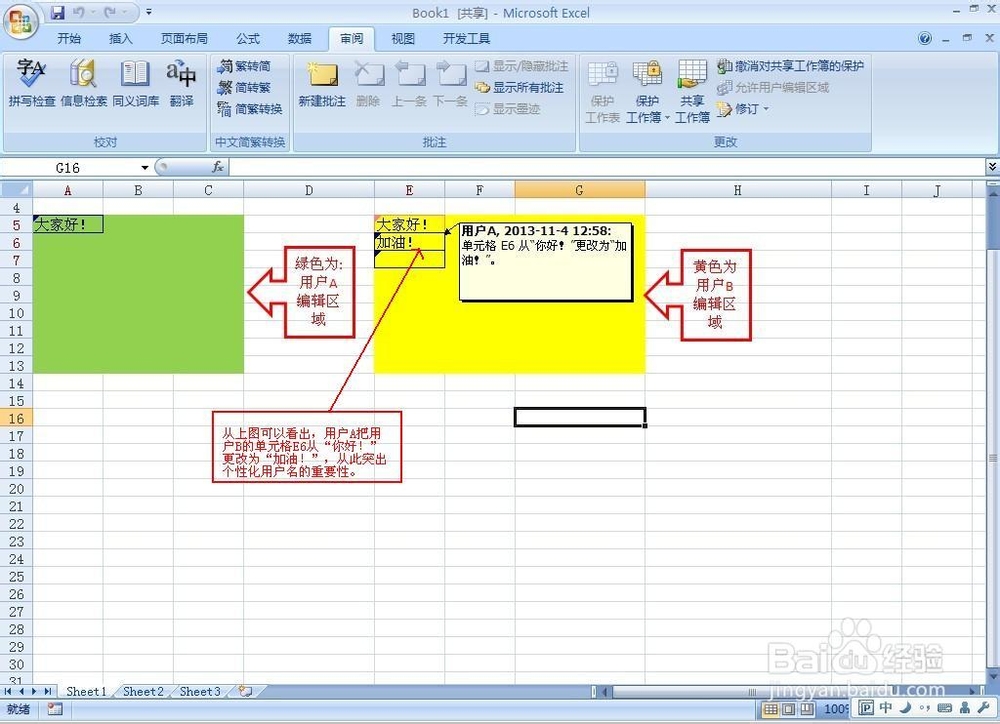Switch to the 视图 ribbon tab
This screenshot has height=724, width=1000.
[403, 39]
